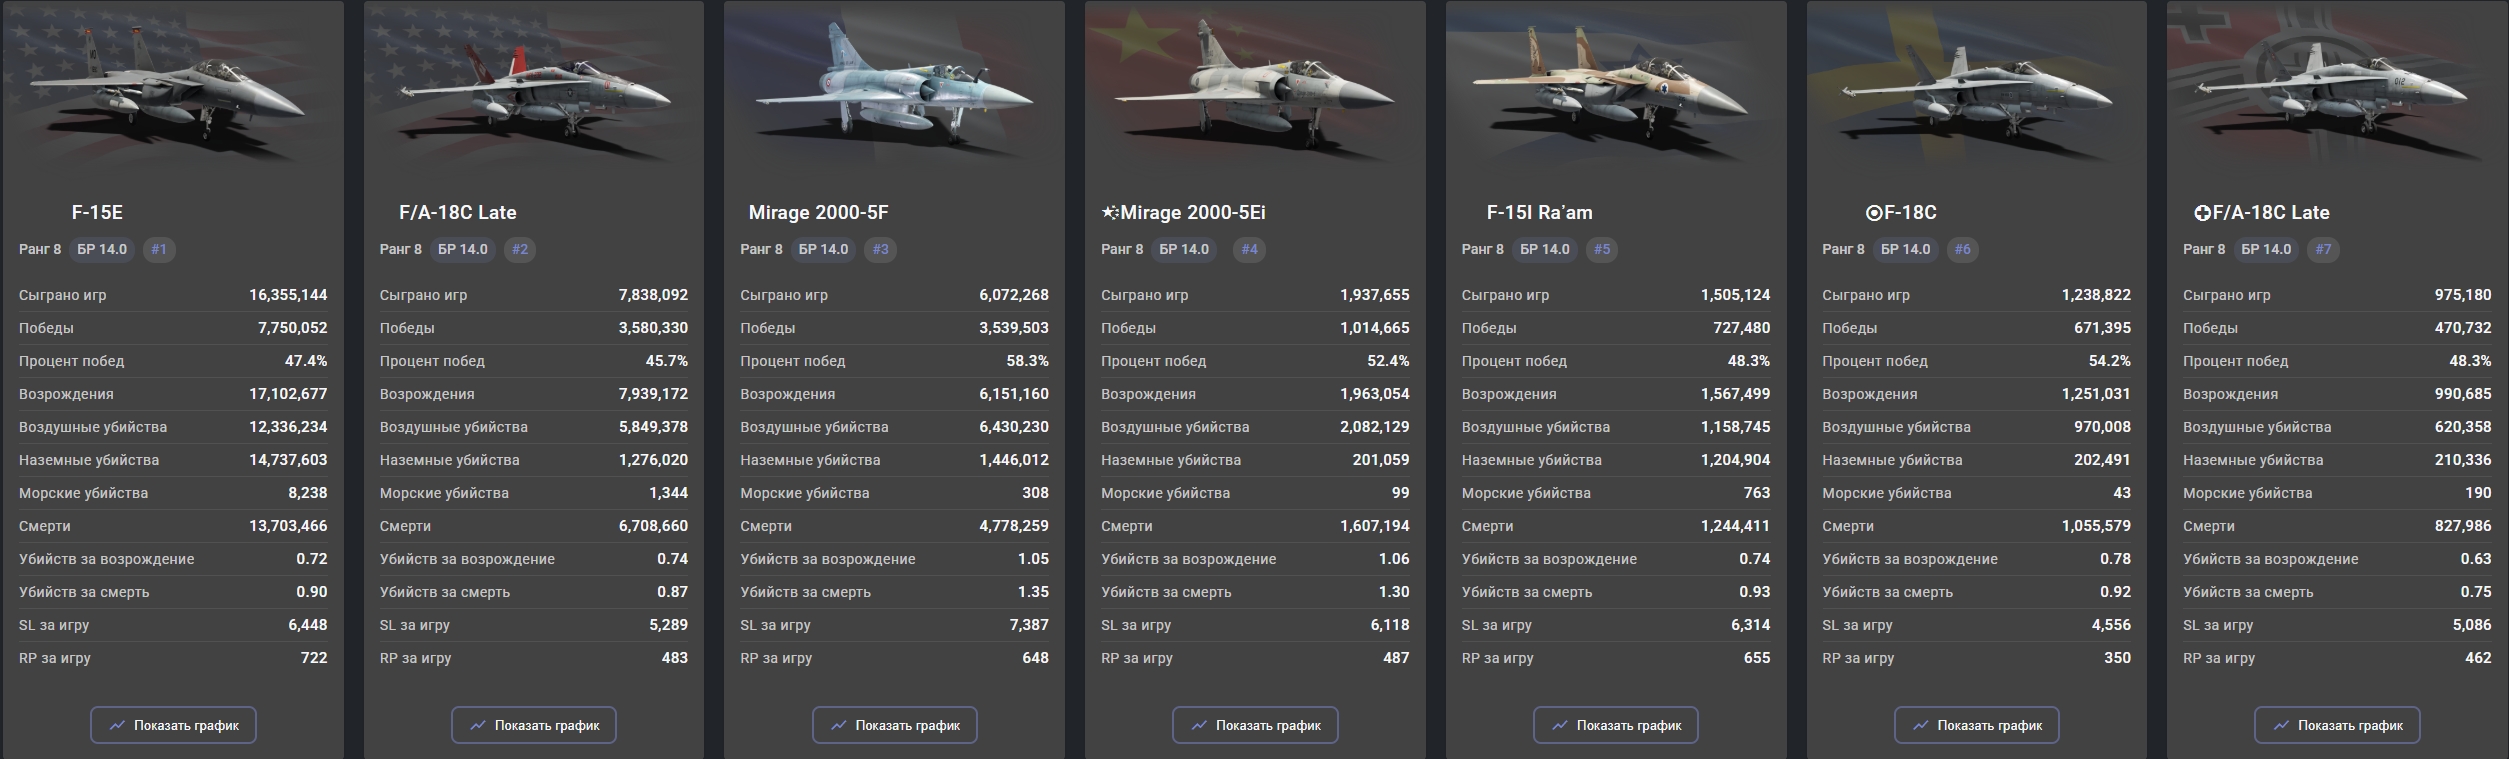Click the chart icon in F-15E's graph button

117,725
